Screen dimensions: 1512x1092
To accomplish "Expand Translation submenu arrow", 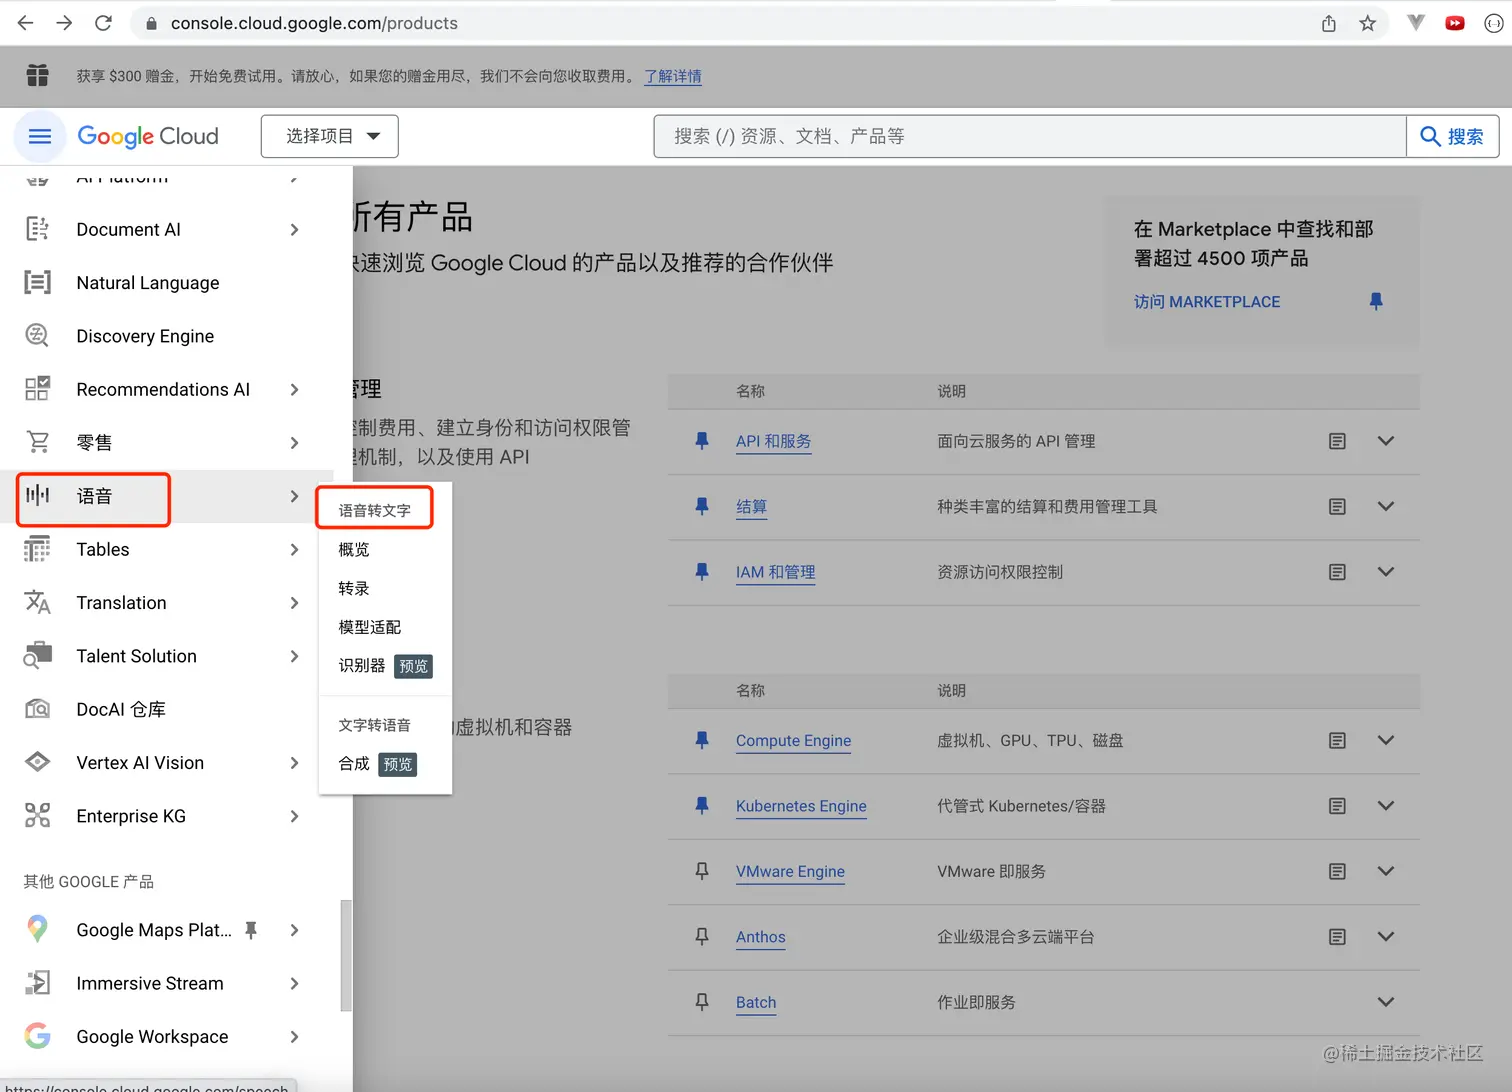I will [294, 602].
